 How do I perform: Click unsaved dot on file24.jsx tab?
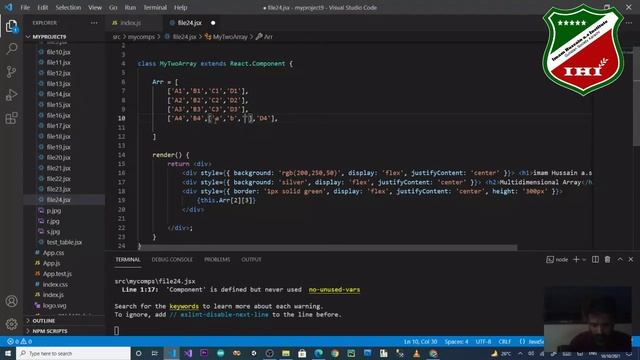213,23
